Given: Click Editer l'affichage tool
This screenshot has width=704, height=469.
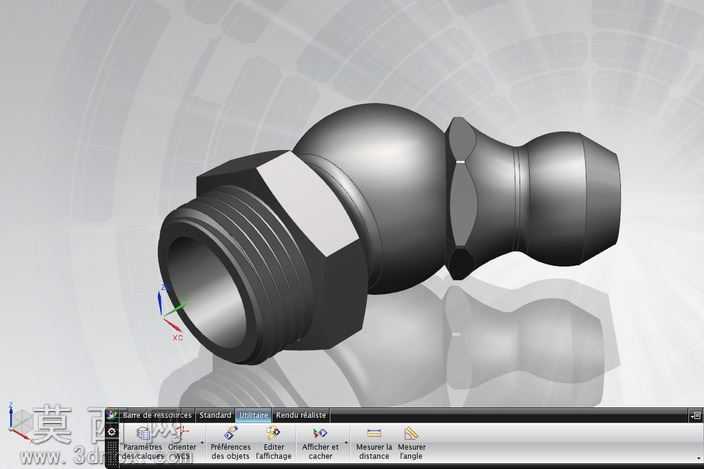Looking at the screenshot, I should coord(273,443).
